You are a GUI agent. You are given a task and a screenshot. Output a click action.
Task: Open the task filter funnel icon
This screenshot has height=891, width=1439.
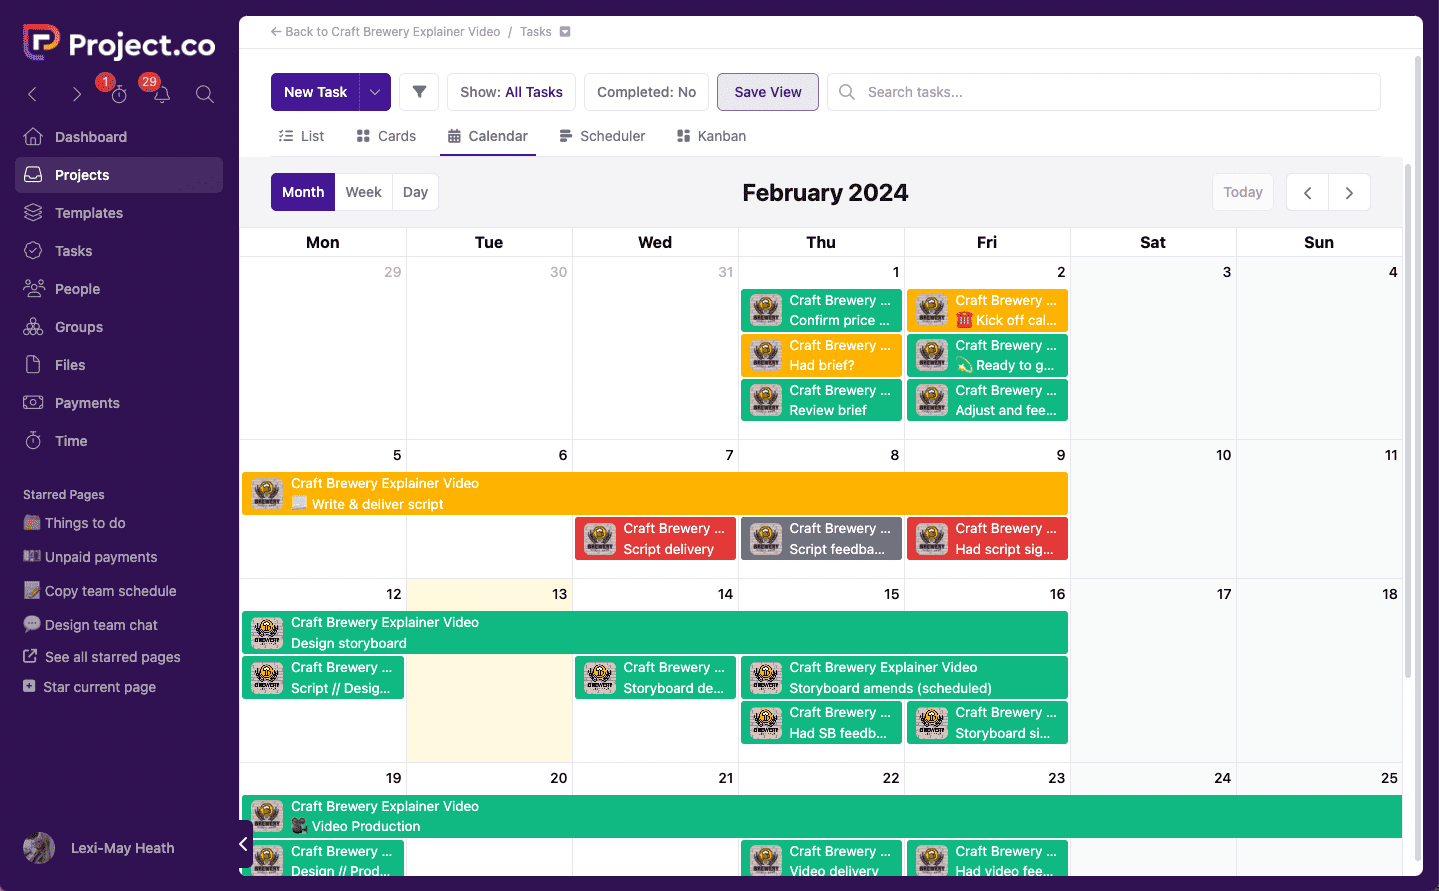click(418, 91)
